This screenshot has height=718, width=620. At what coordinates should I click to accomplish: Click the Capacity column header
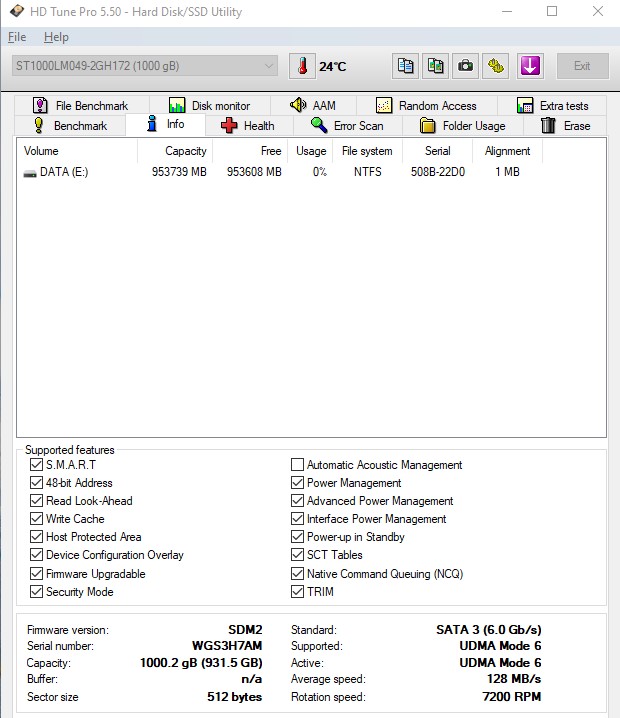[175, 151]
